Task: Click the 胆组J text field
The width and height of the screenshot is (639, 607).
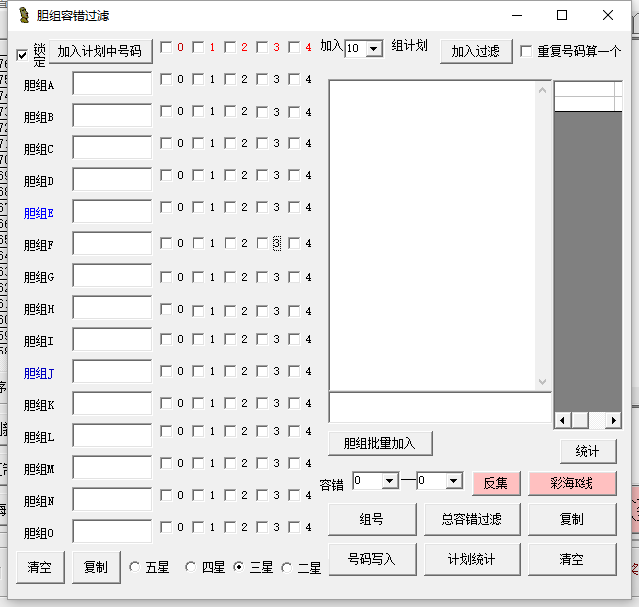Action: pos(112,372)
